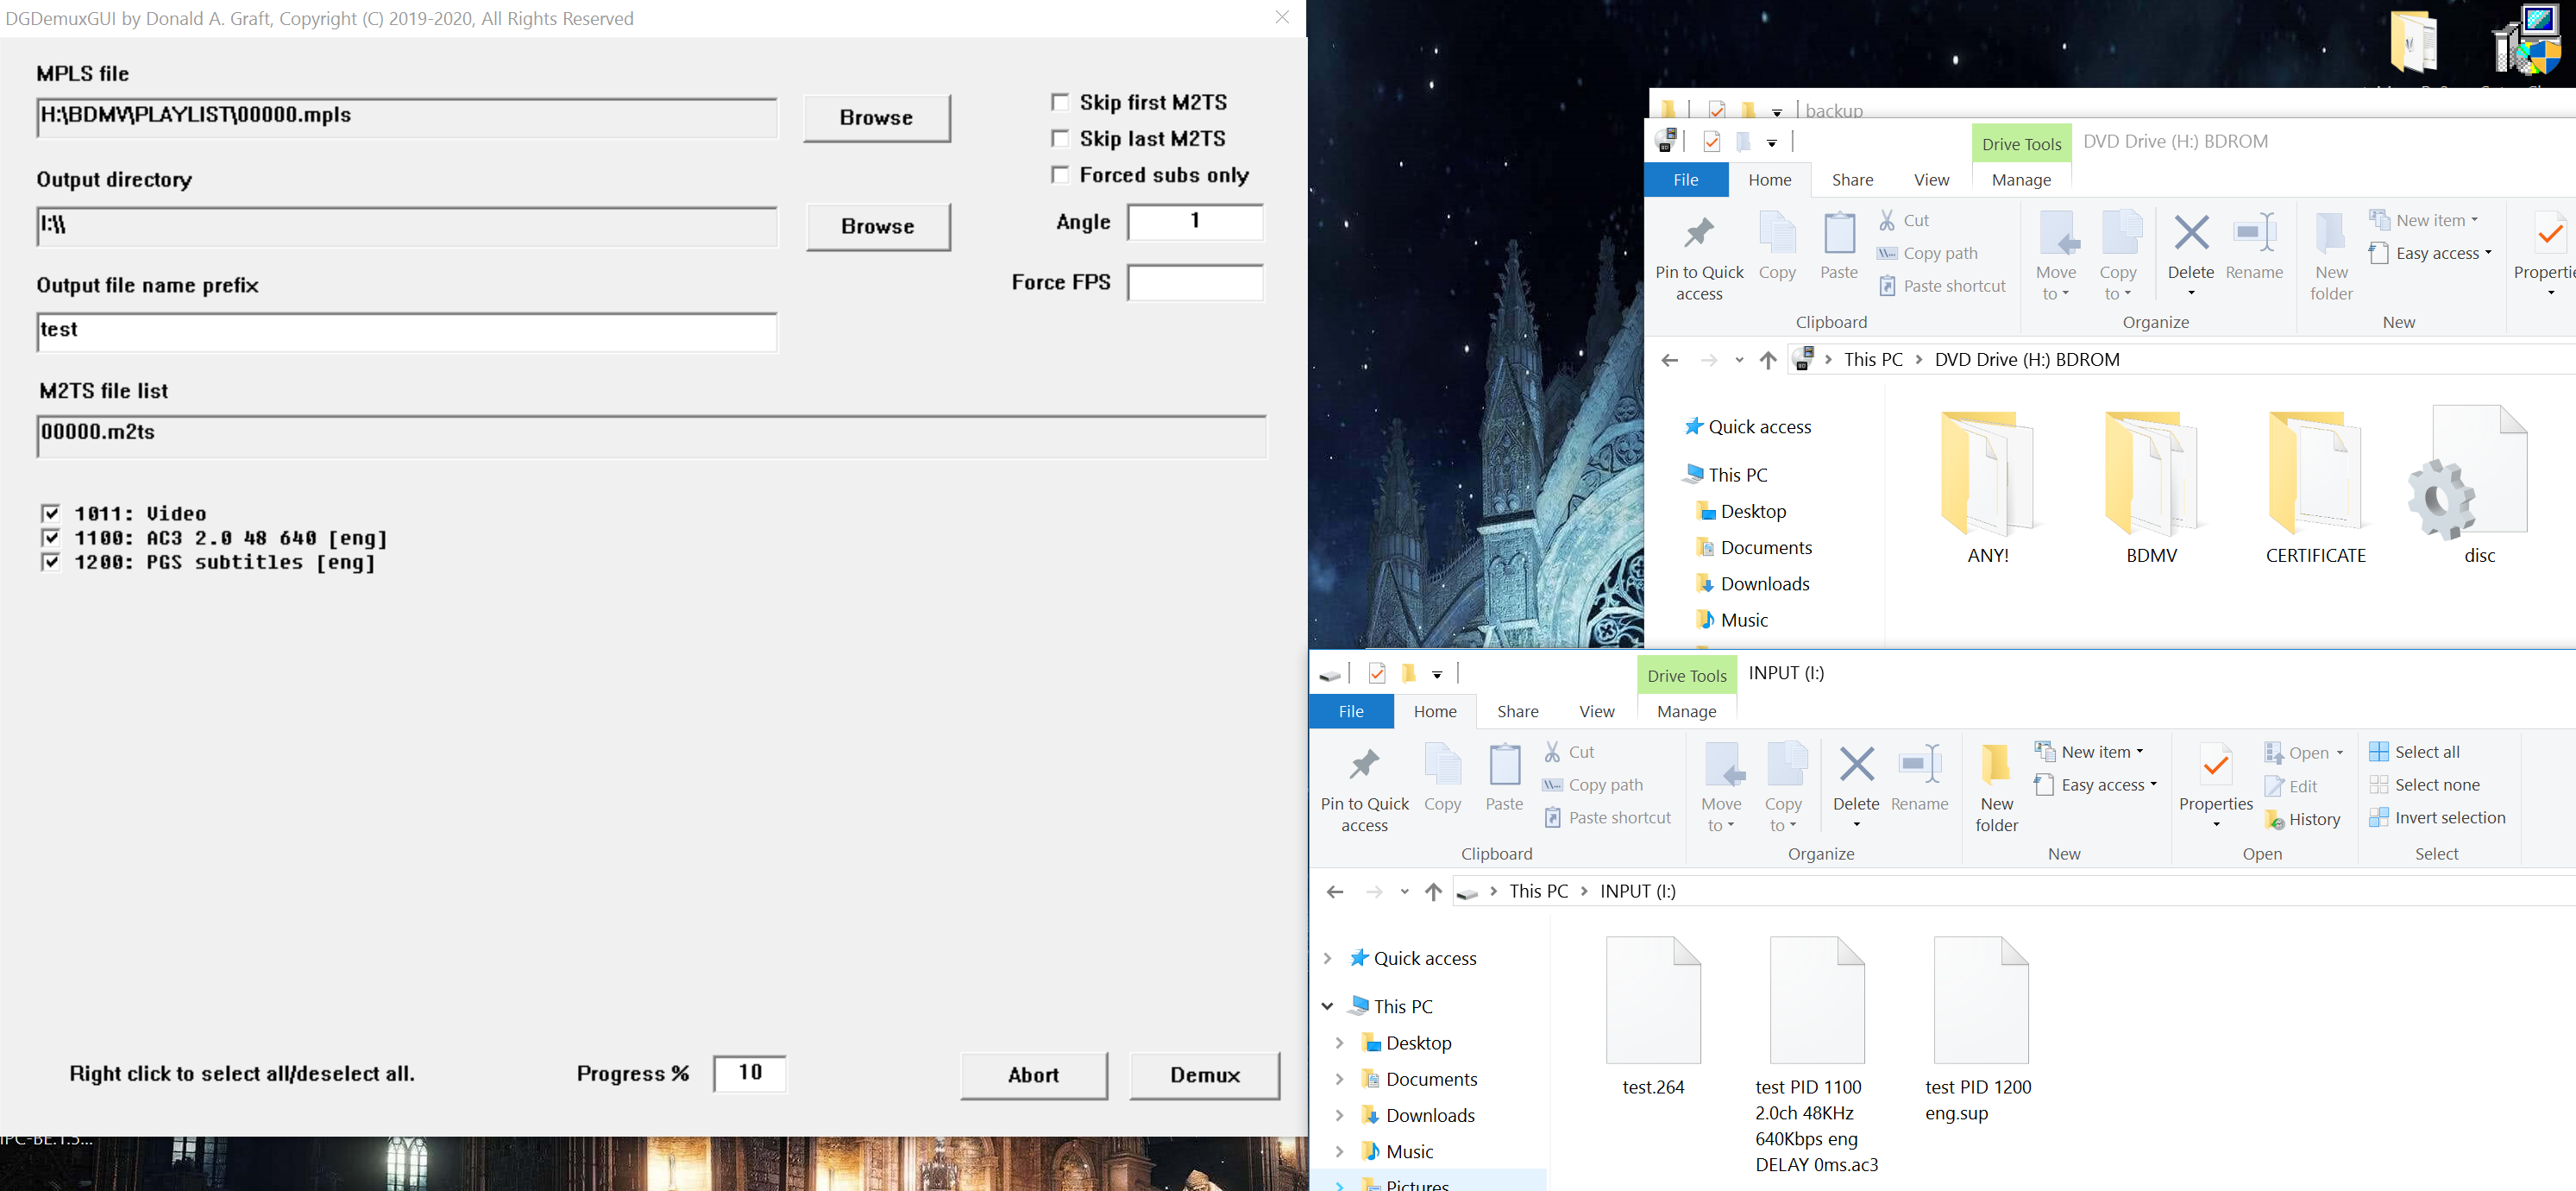
Task: Select the test PID 1200 eng.sup file
Action: 1979,1030
